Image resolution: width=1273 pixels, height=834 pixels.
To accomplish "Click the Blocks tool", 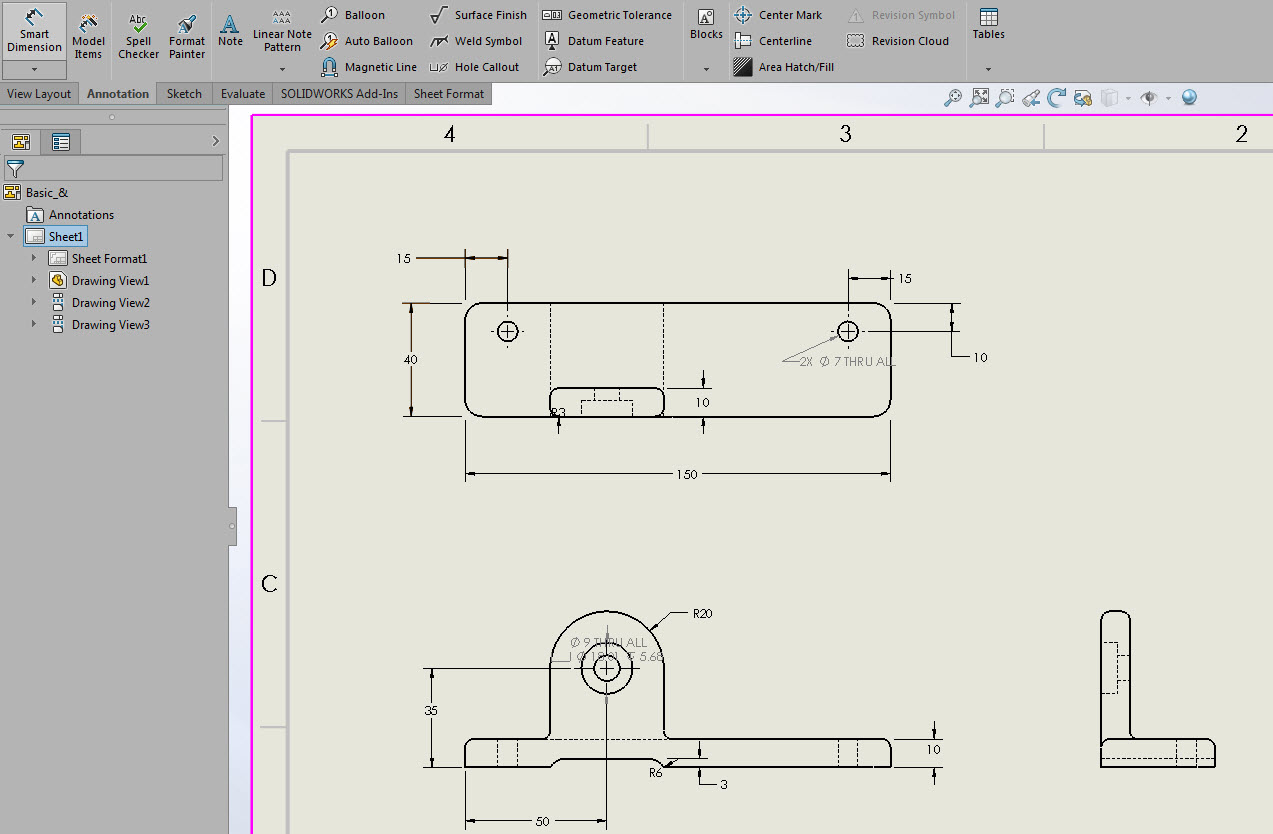I will coord(706,25).
